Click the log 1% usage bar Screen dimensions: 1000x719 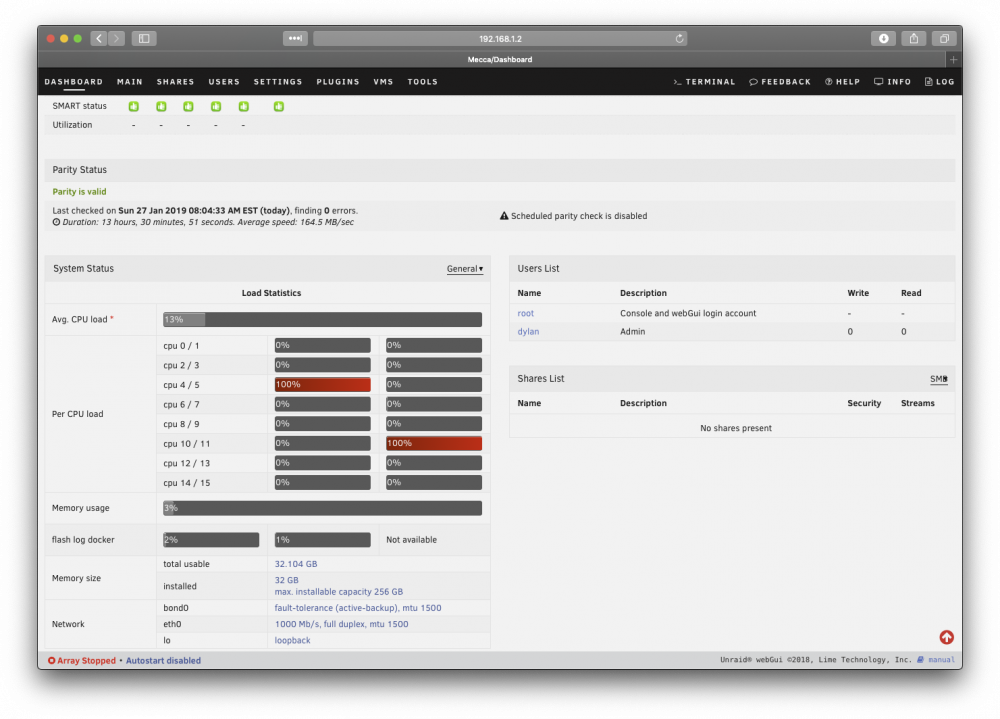(x=322, y=540)
